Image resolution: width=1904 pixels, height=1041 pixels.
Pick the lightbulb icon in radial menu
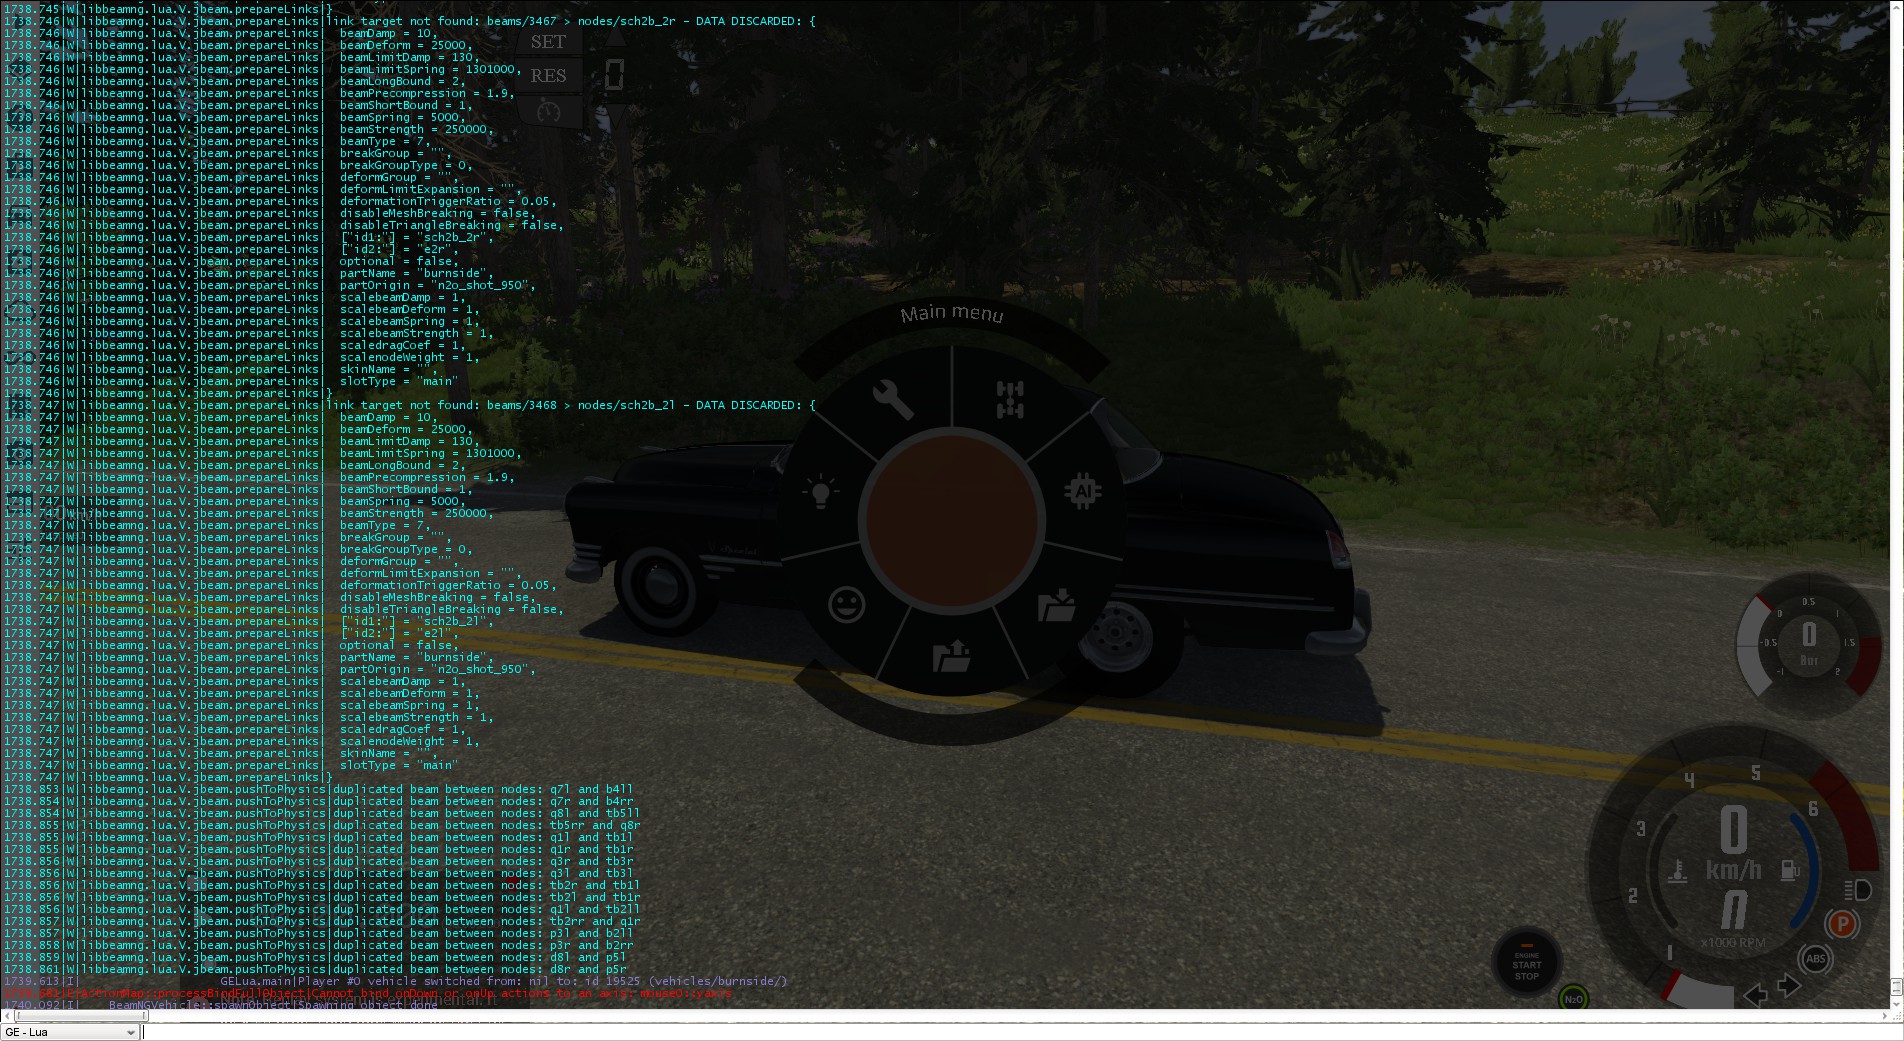(820, 491)
